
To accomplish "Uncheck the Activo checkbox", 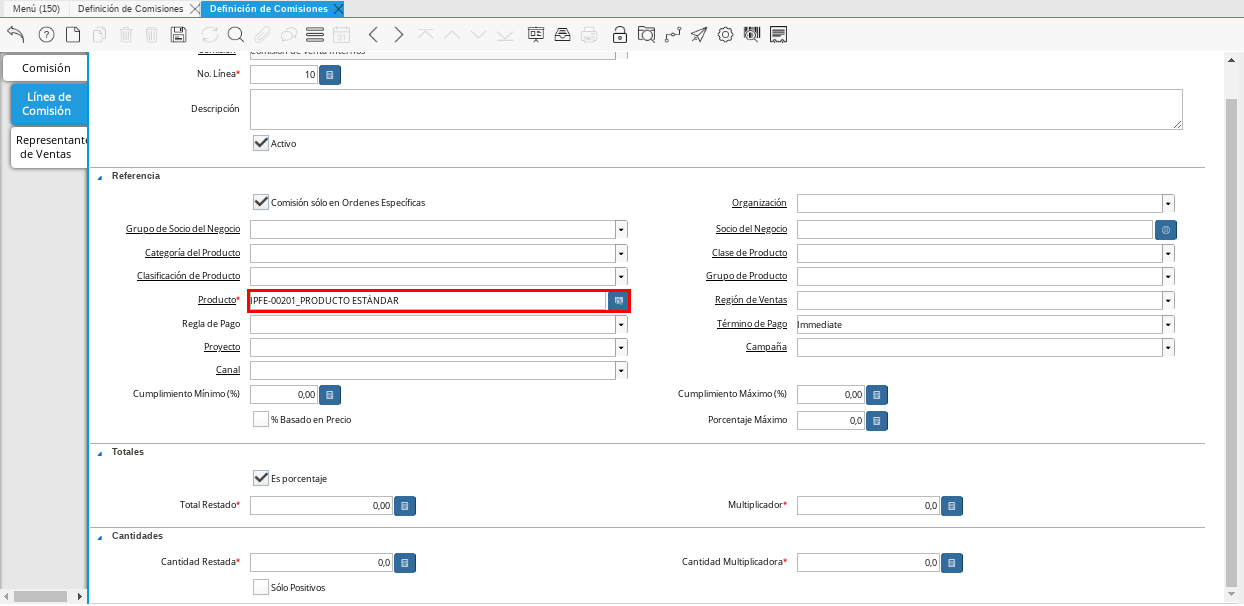I will point(261,143).
